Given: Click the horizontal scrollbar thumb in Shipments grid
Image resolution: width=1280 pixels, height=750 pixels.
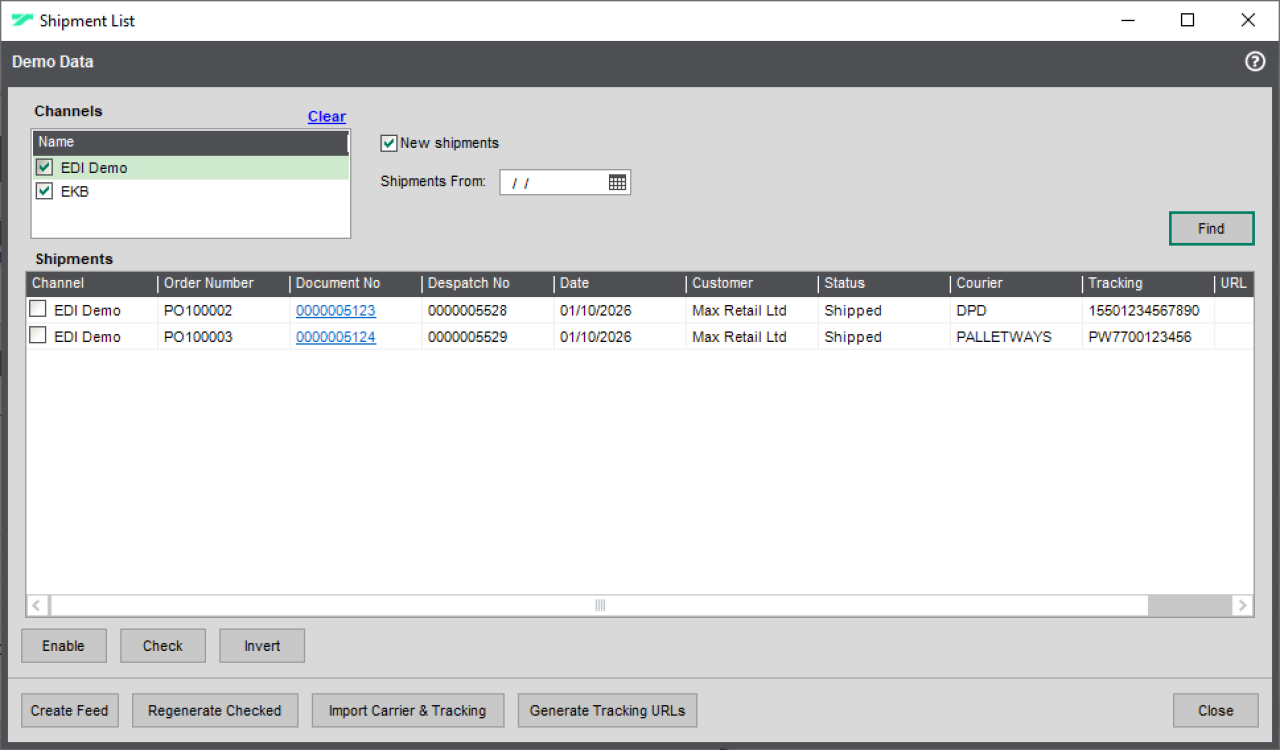Looking at the screenshot, I should [600, 605].
